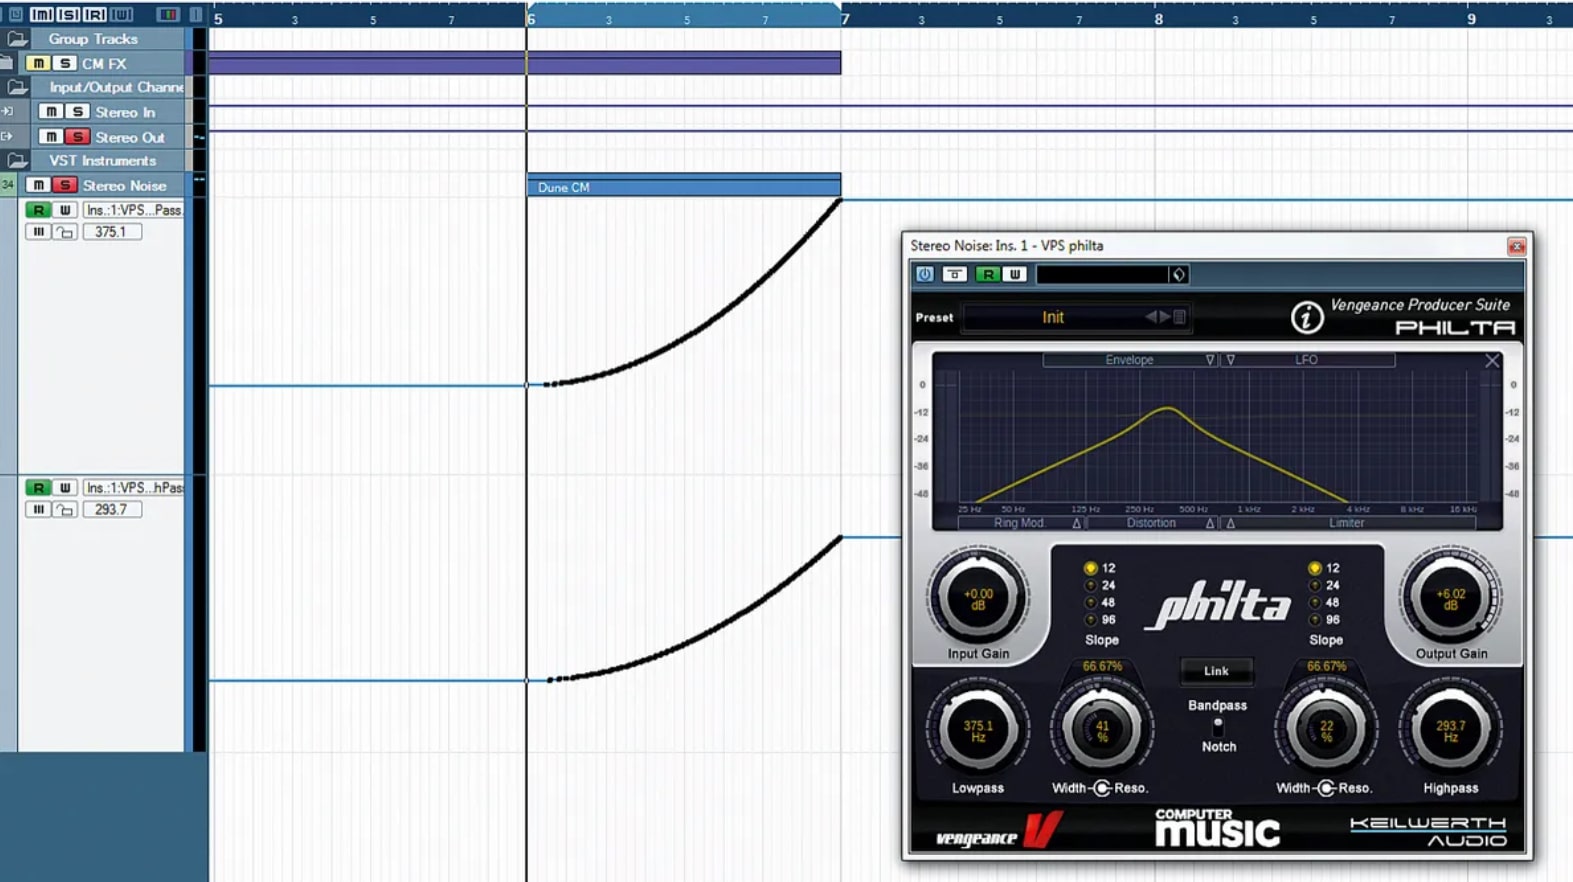Lock the highpass automation track (293.7)

click(65, 510)
